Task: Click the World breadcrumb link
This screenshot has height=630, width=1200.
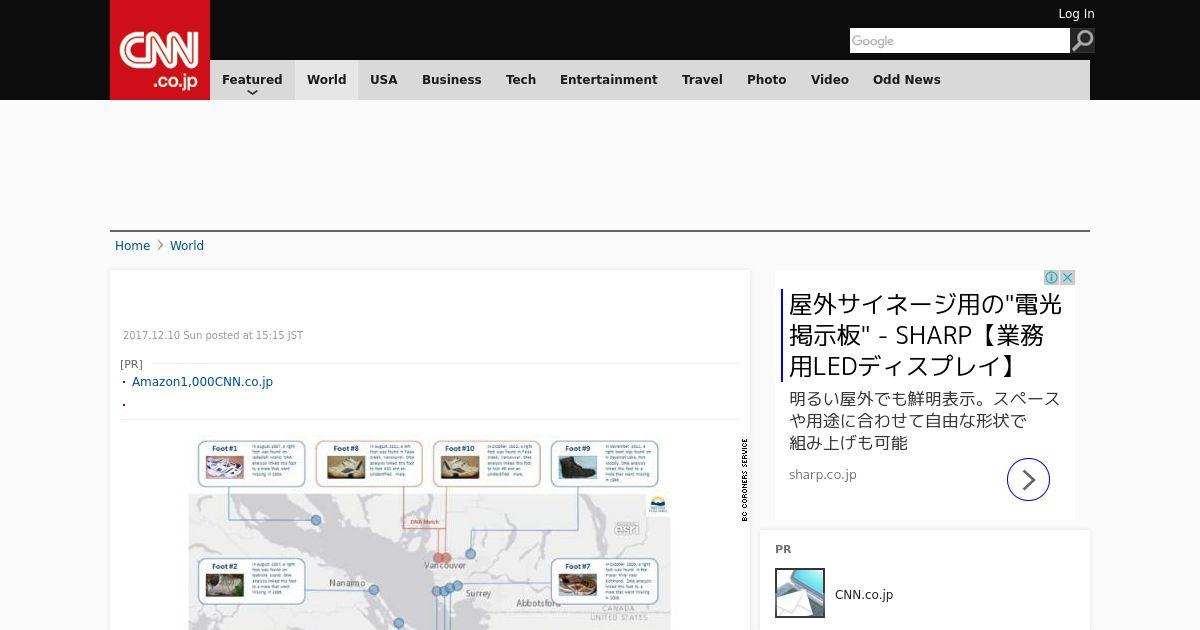Action: pos(187,246)
